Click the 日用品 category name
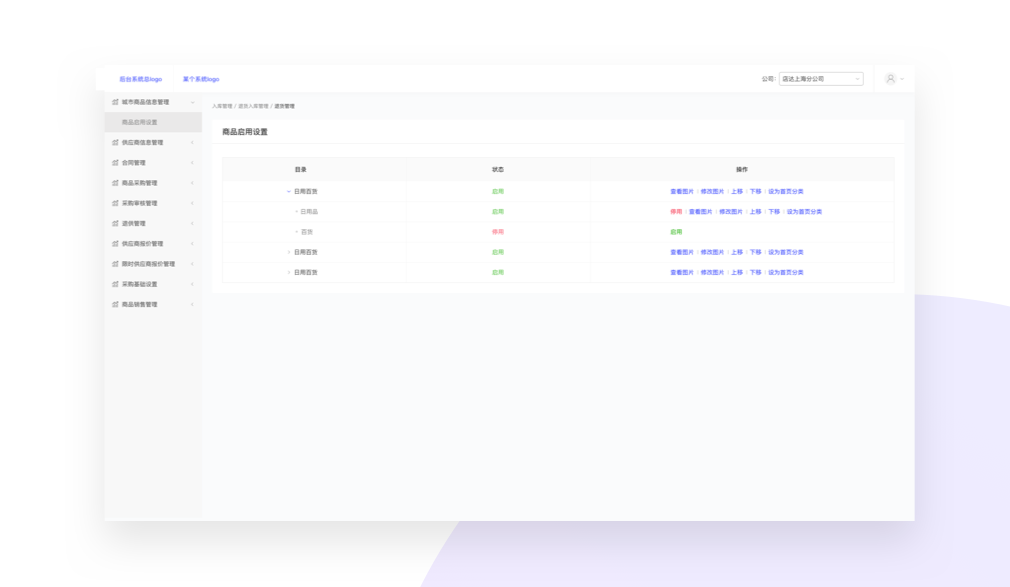 coord(309,211)
